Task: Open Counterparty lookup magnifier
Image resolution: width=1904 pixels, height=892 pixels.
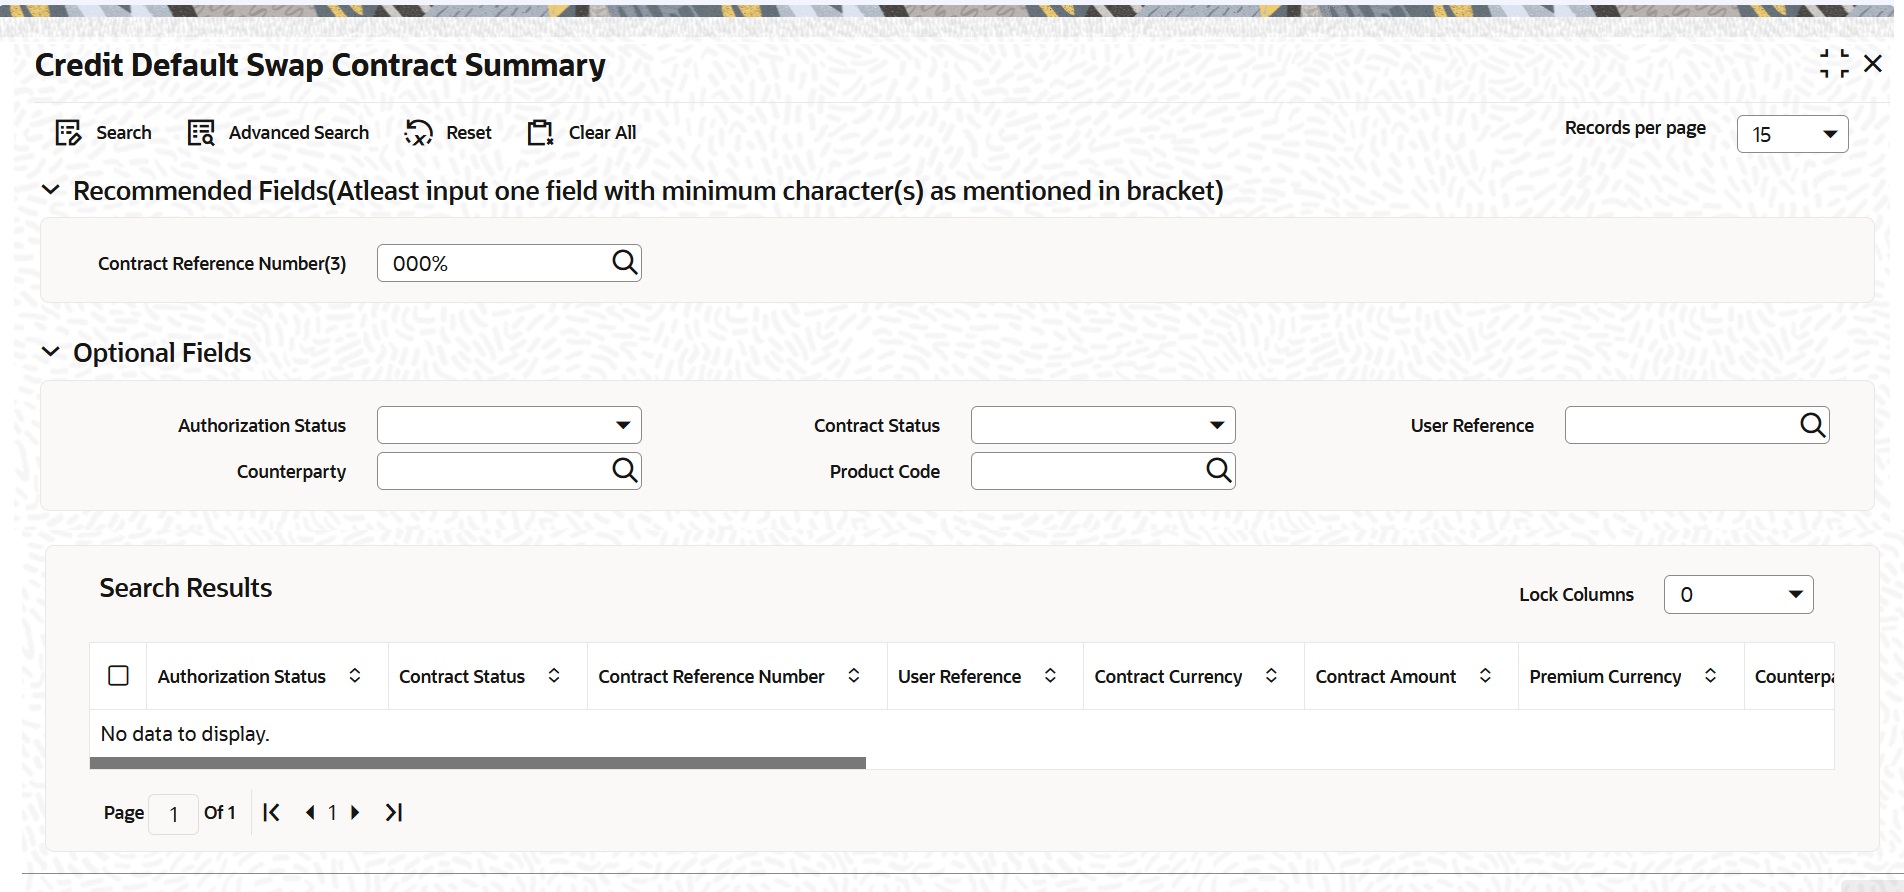Action: tap(624, 471)
